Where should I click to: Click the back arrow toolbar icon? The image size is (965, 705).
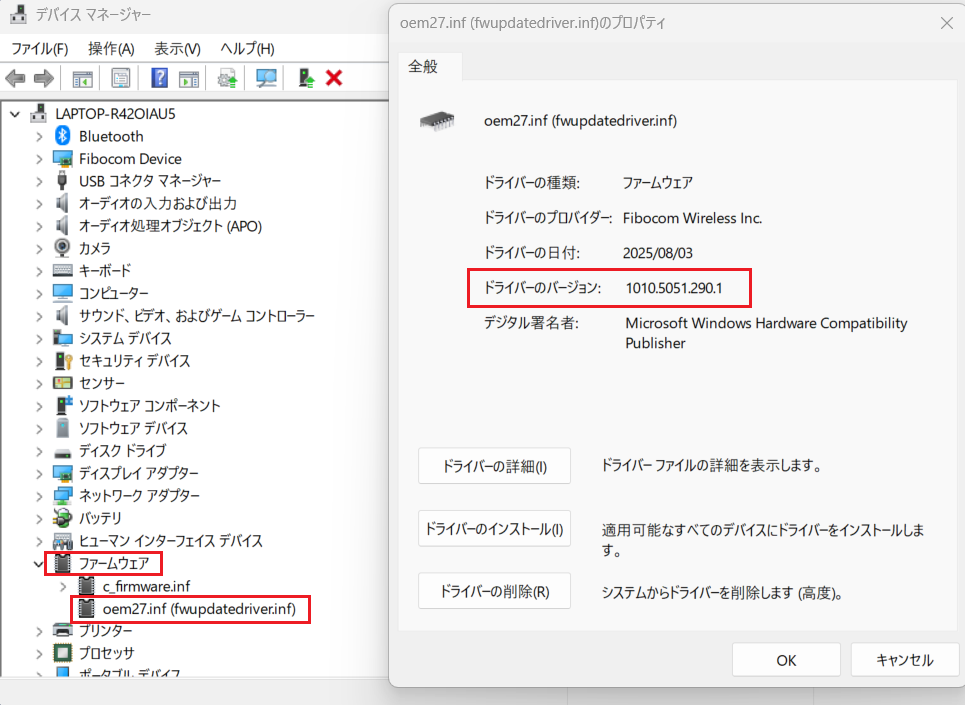(15, 78)
